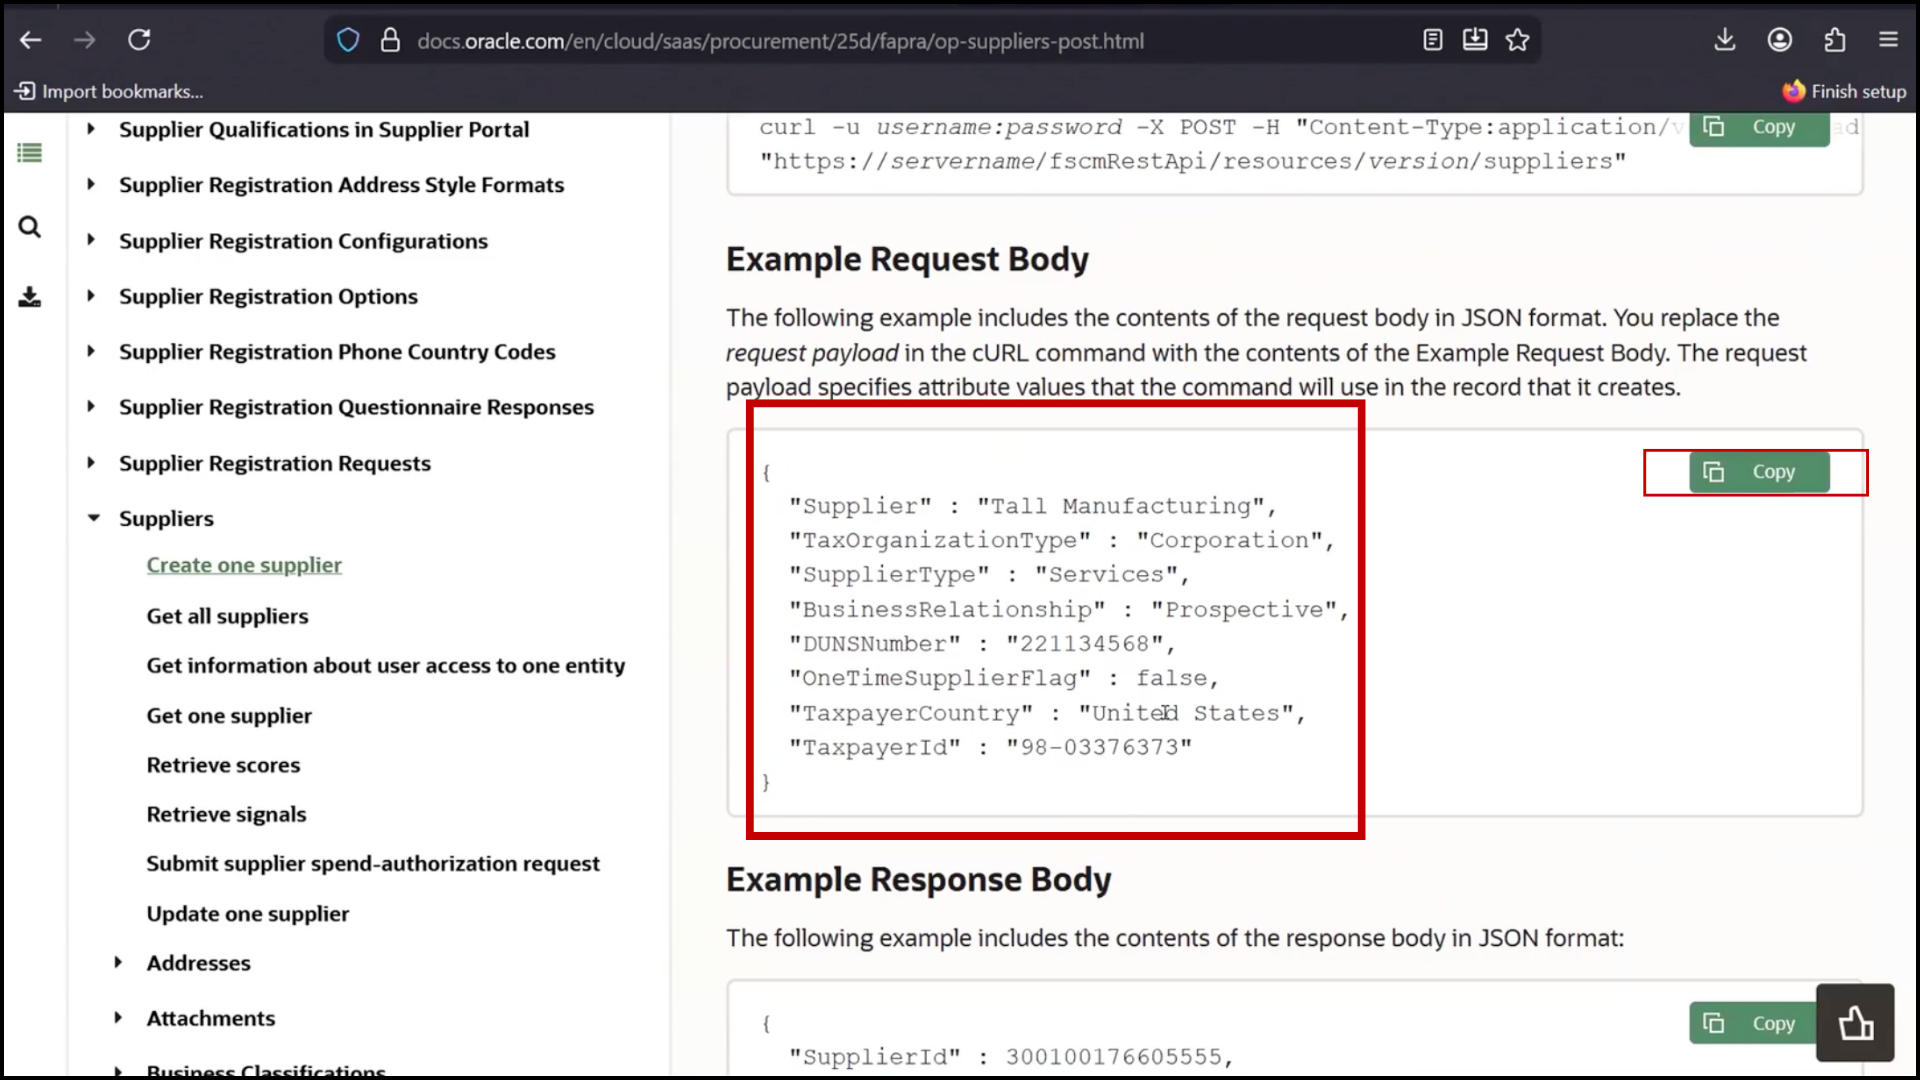Reload the page with the refresh icon
Viewport: 1920px width, 1080px height.
[139, 40]
